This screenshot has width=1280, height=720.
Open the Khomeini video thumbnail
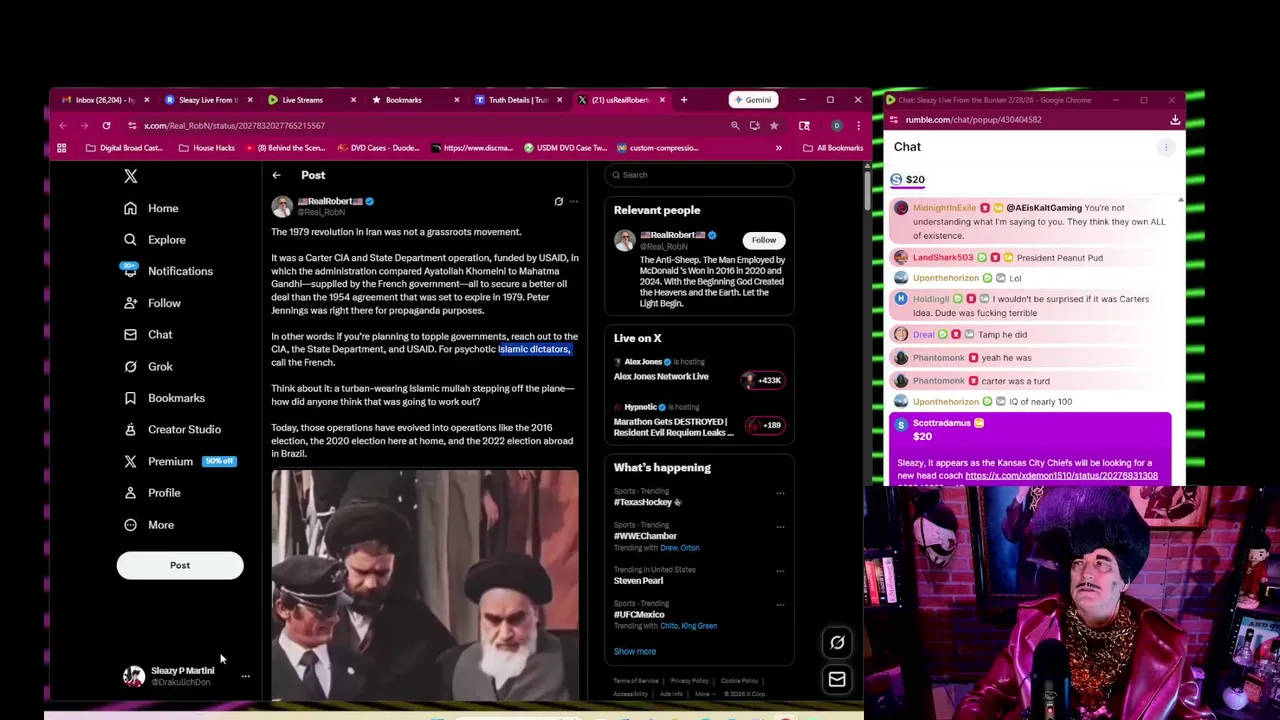coord(425,585)
